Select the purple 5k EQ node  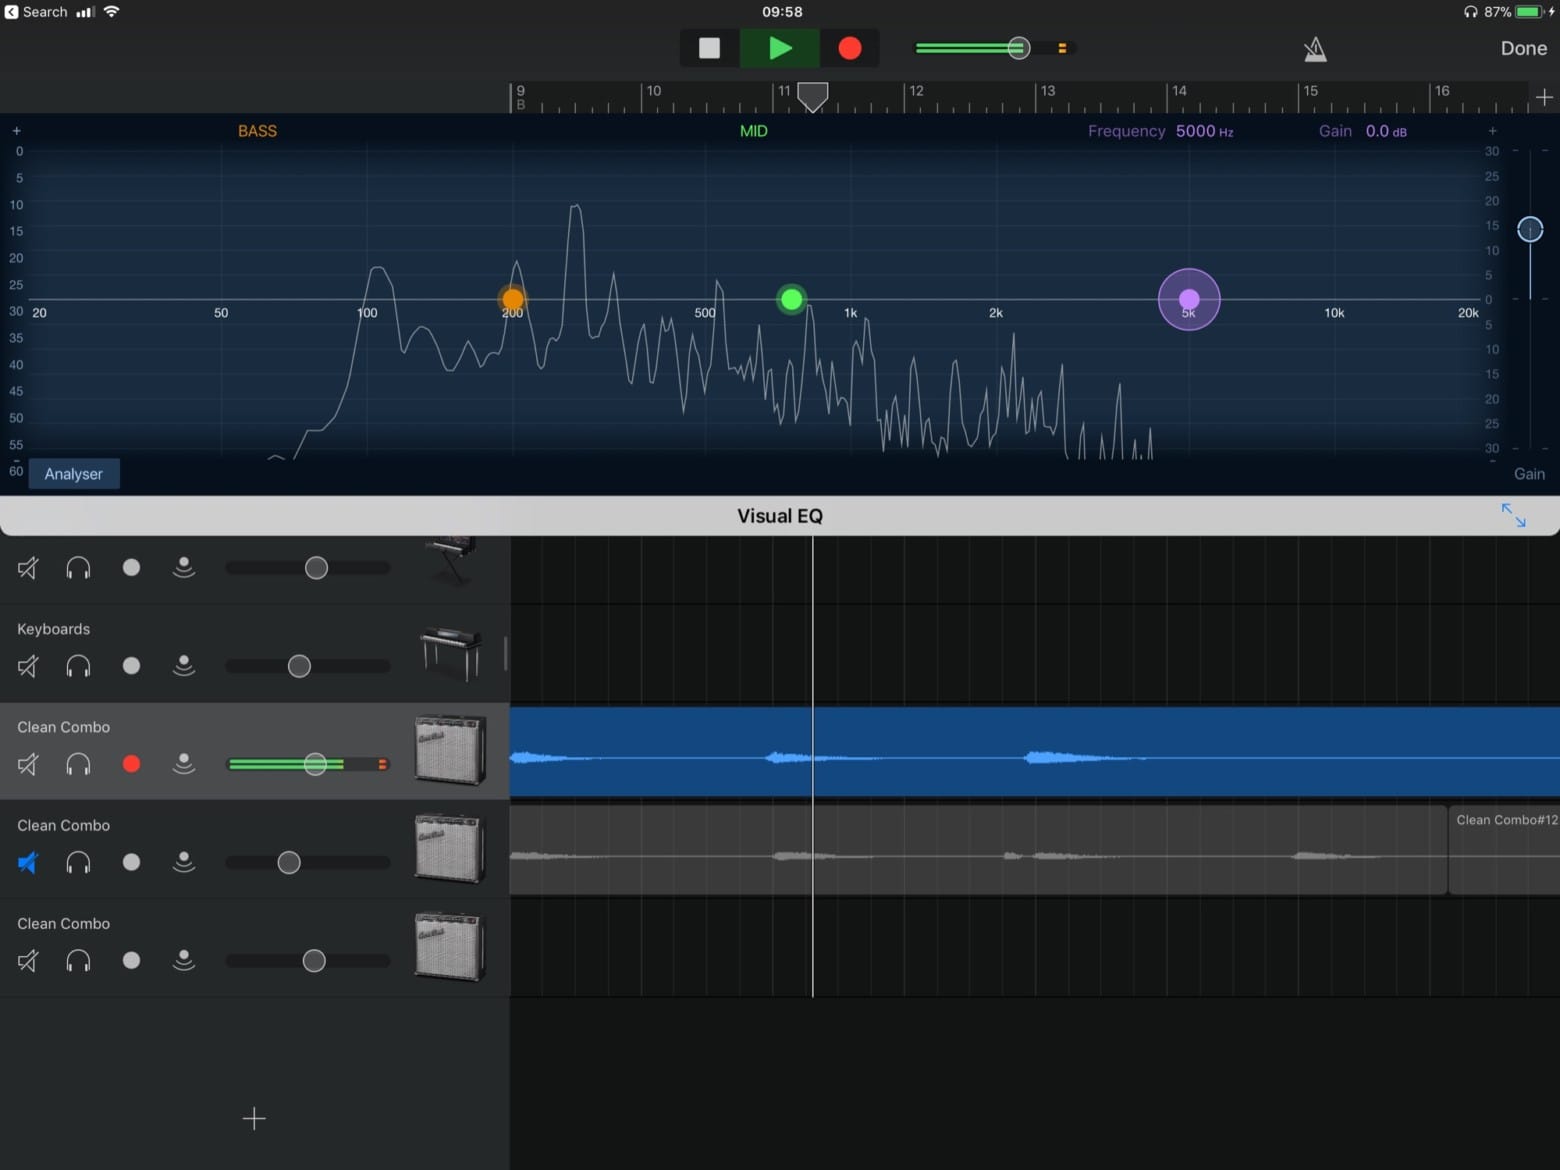pos(1188,299)
